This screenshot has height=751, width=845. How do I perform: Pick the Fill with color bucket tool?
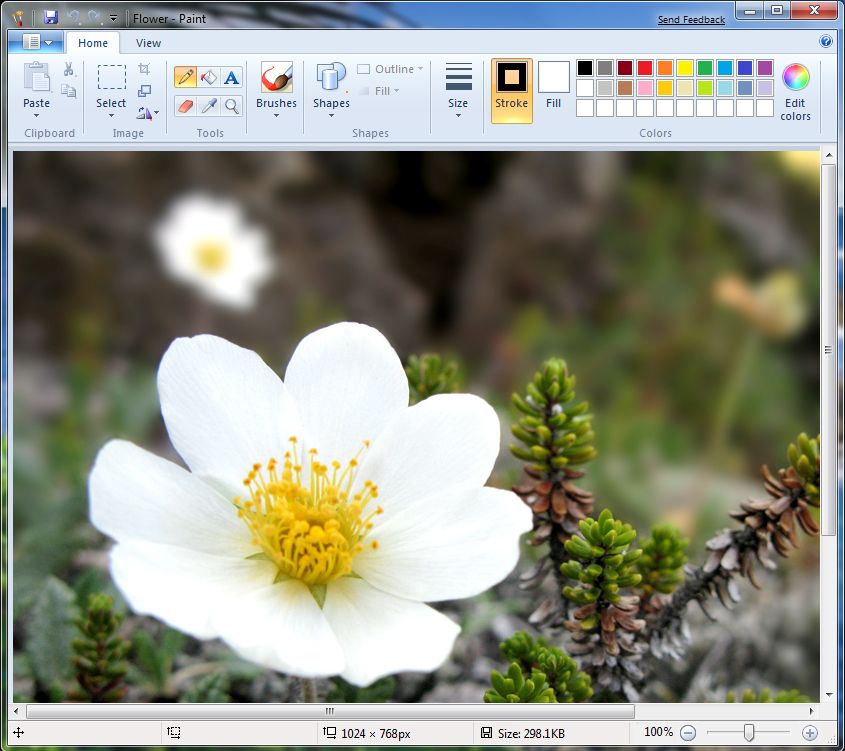pos(208,78)
